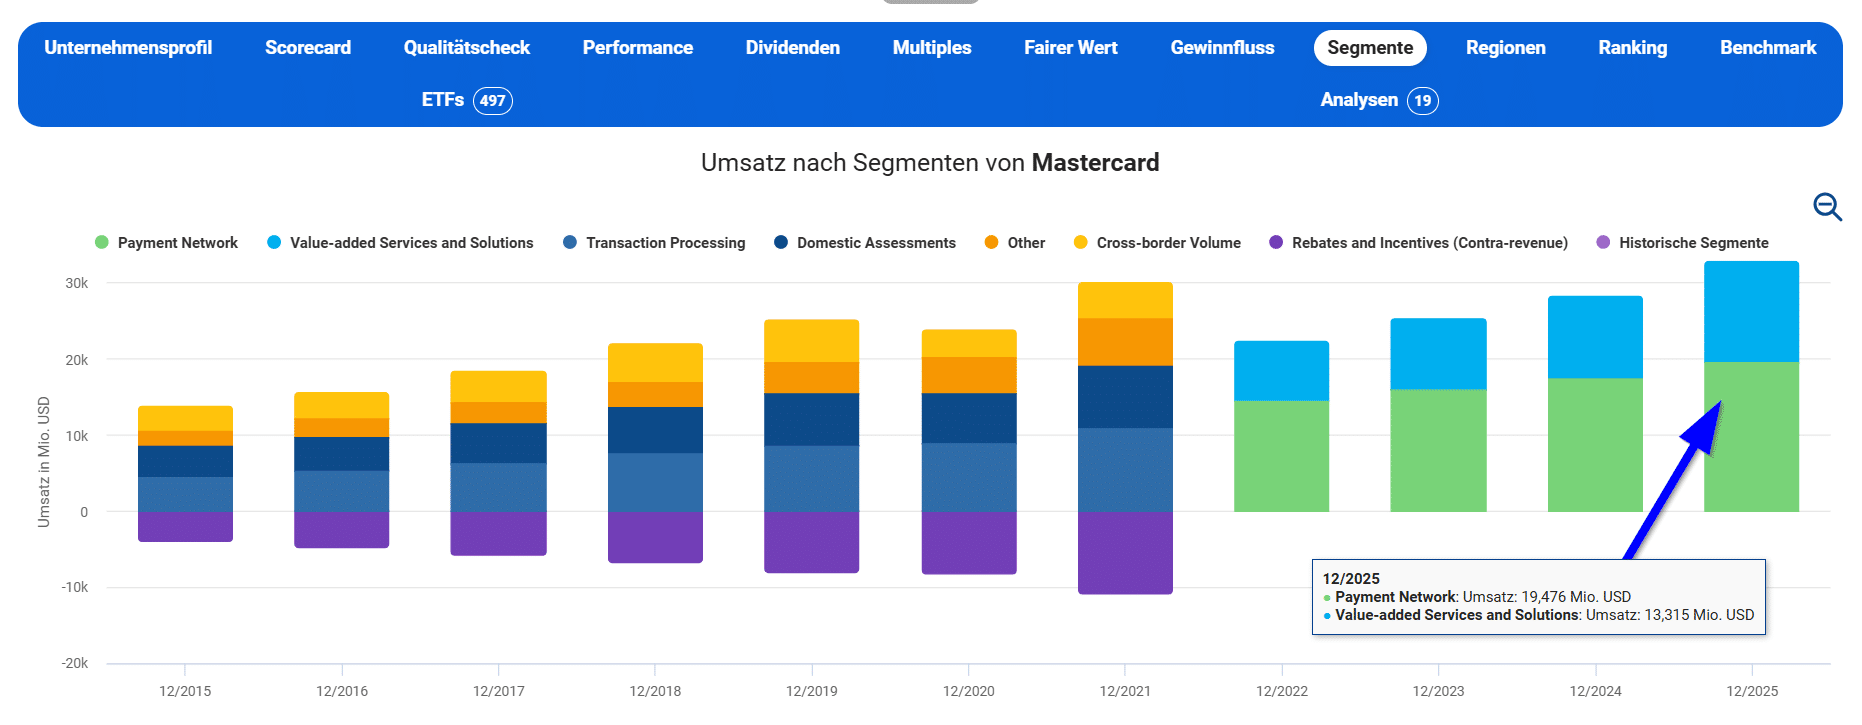Switch to the Dividenden tab
This screenshot has width=1862, height=725.
[792, 48]
